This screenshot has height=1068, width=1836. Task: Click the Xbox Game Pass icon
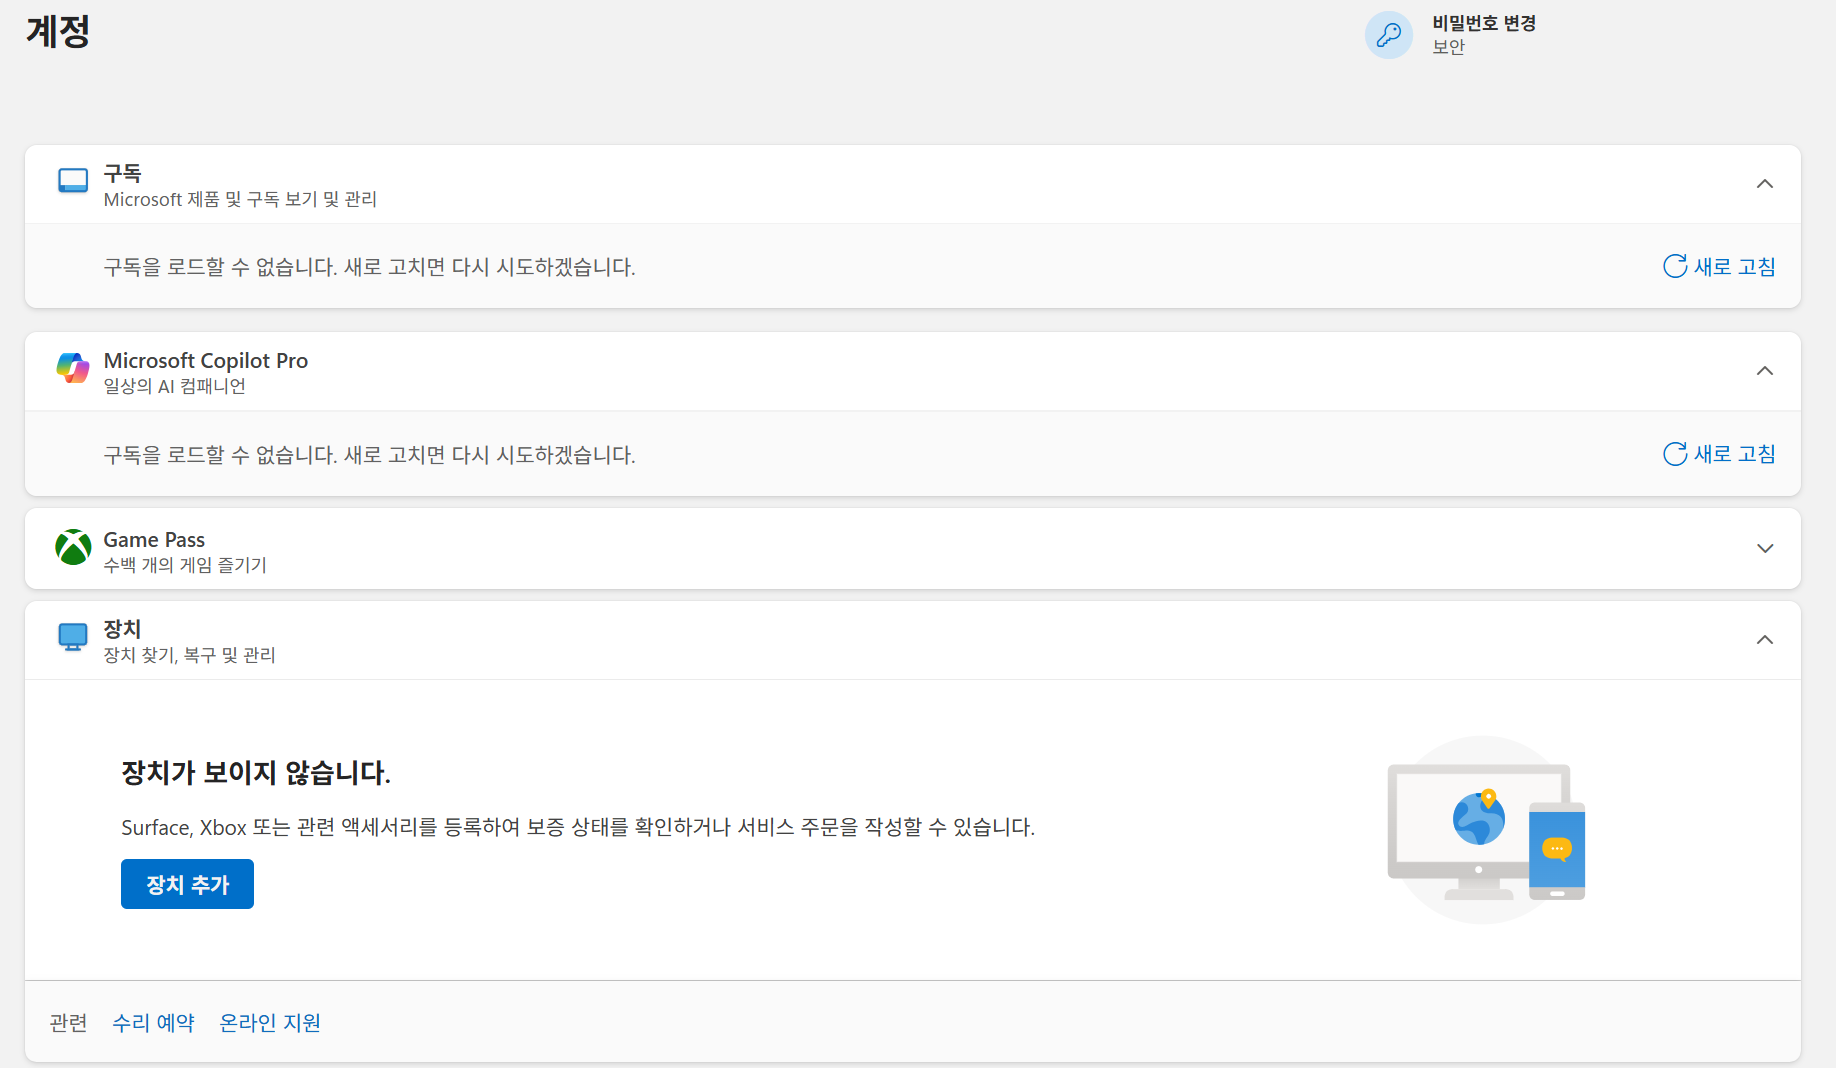(73, 547)
